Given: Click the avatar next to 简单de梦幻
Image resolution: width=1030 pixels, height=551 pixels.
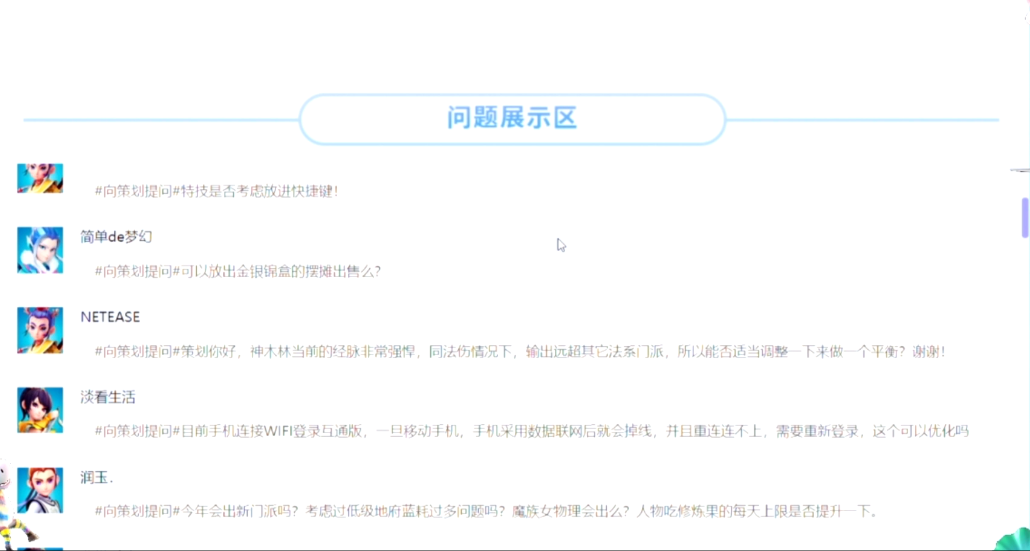Looking at the screenshot, I should coord(40,250).
